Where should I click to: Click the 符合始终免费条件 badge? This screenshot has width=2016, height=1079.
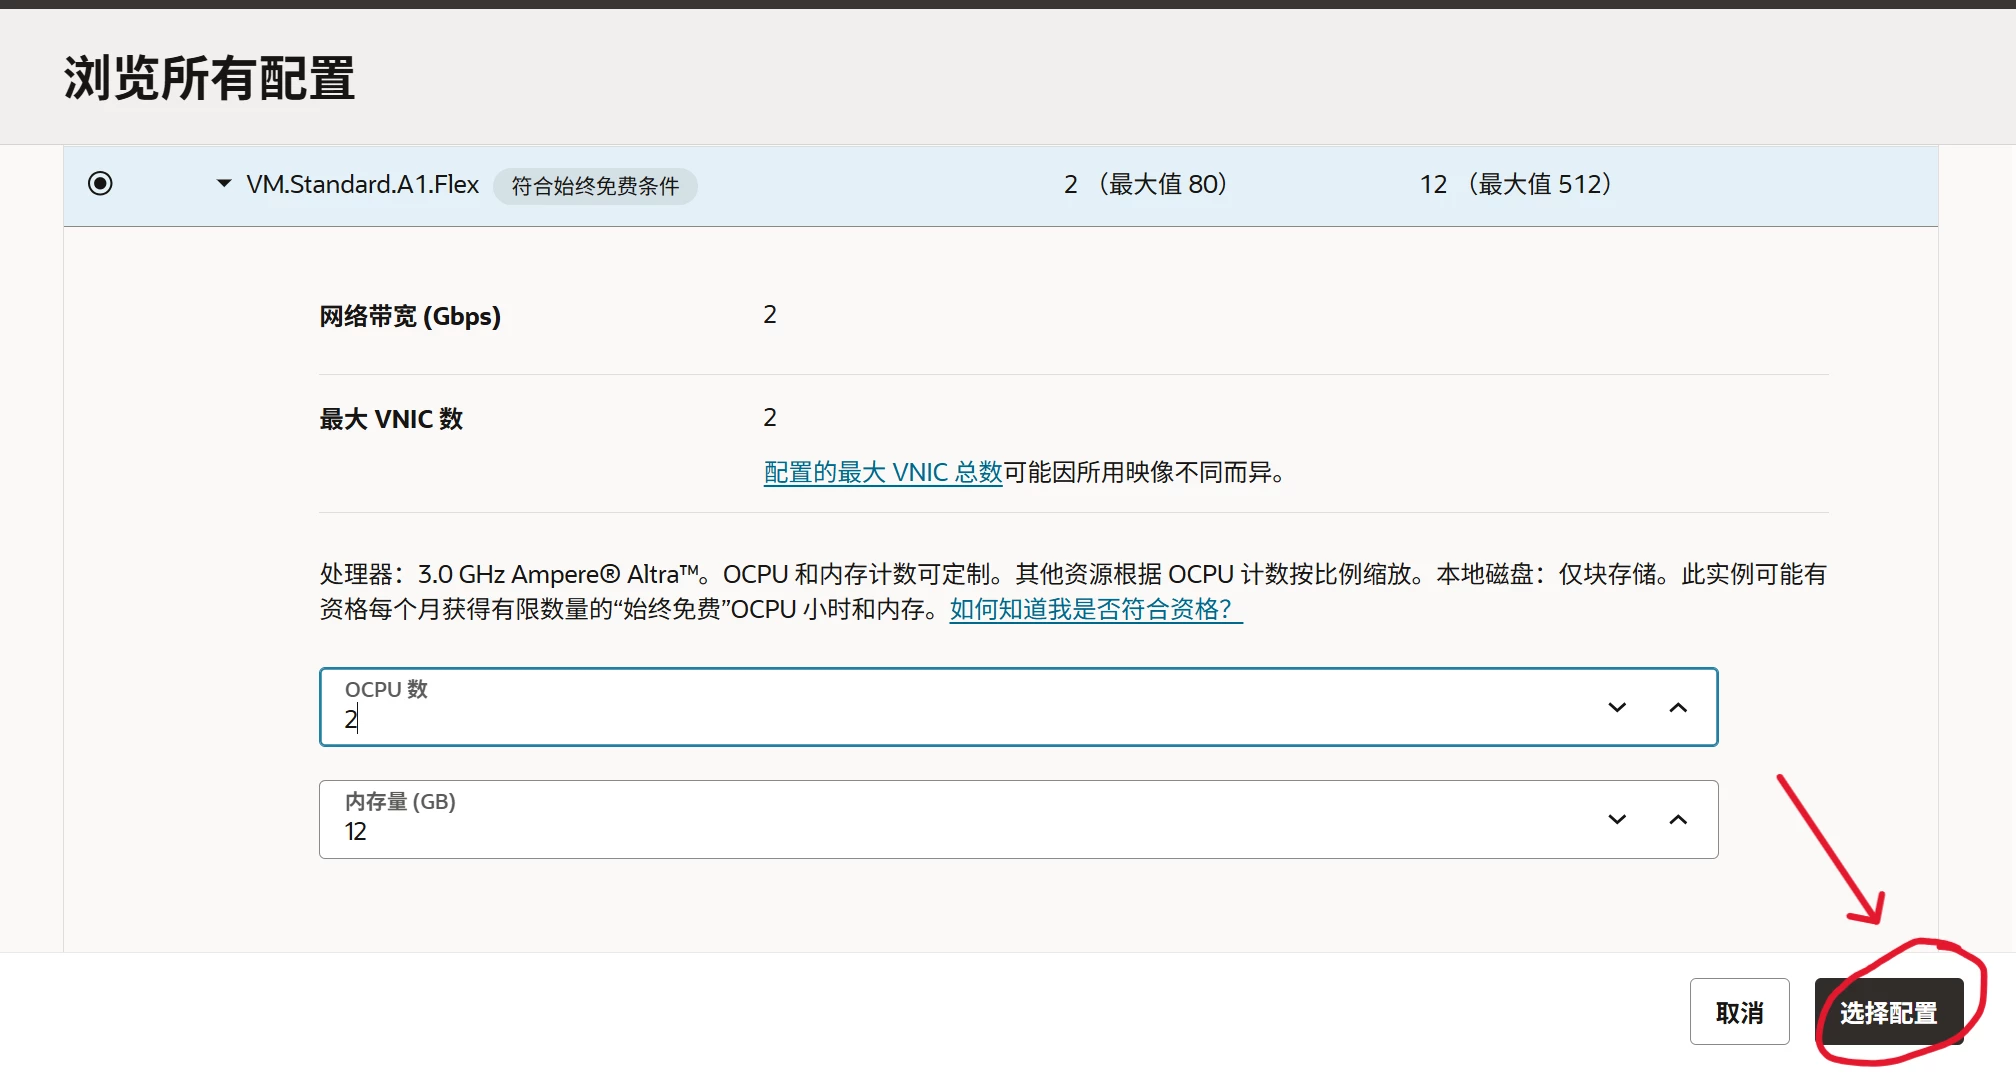595,186
